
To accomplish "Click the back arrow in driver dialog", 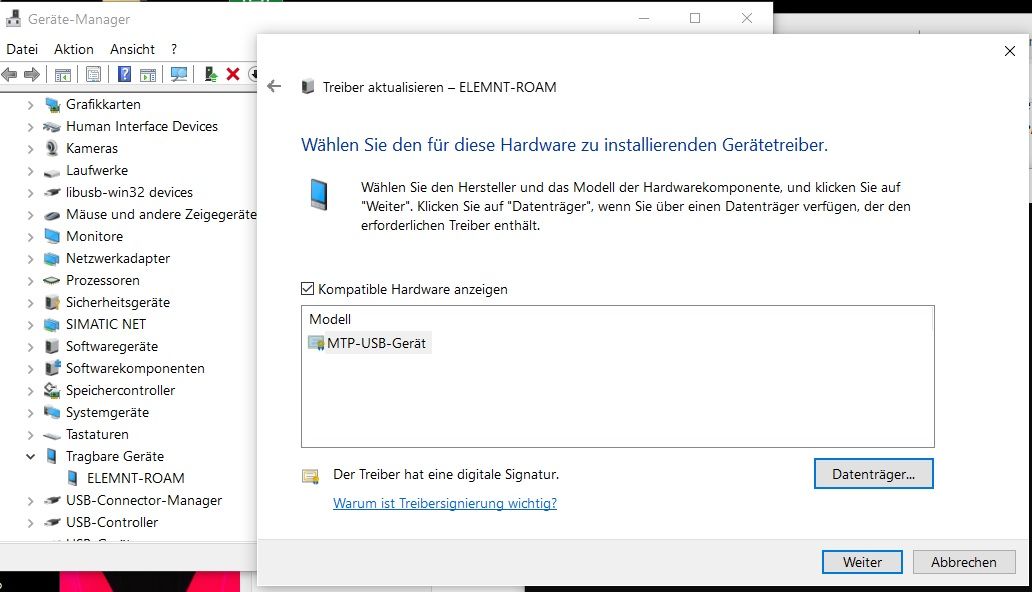I will [x=275, y=87].
